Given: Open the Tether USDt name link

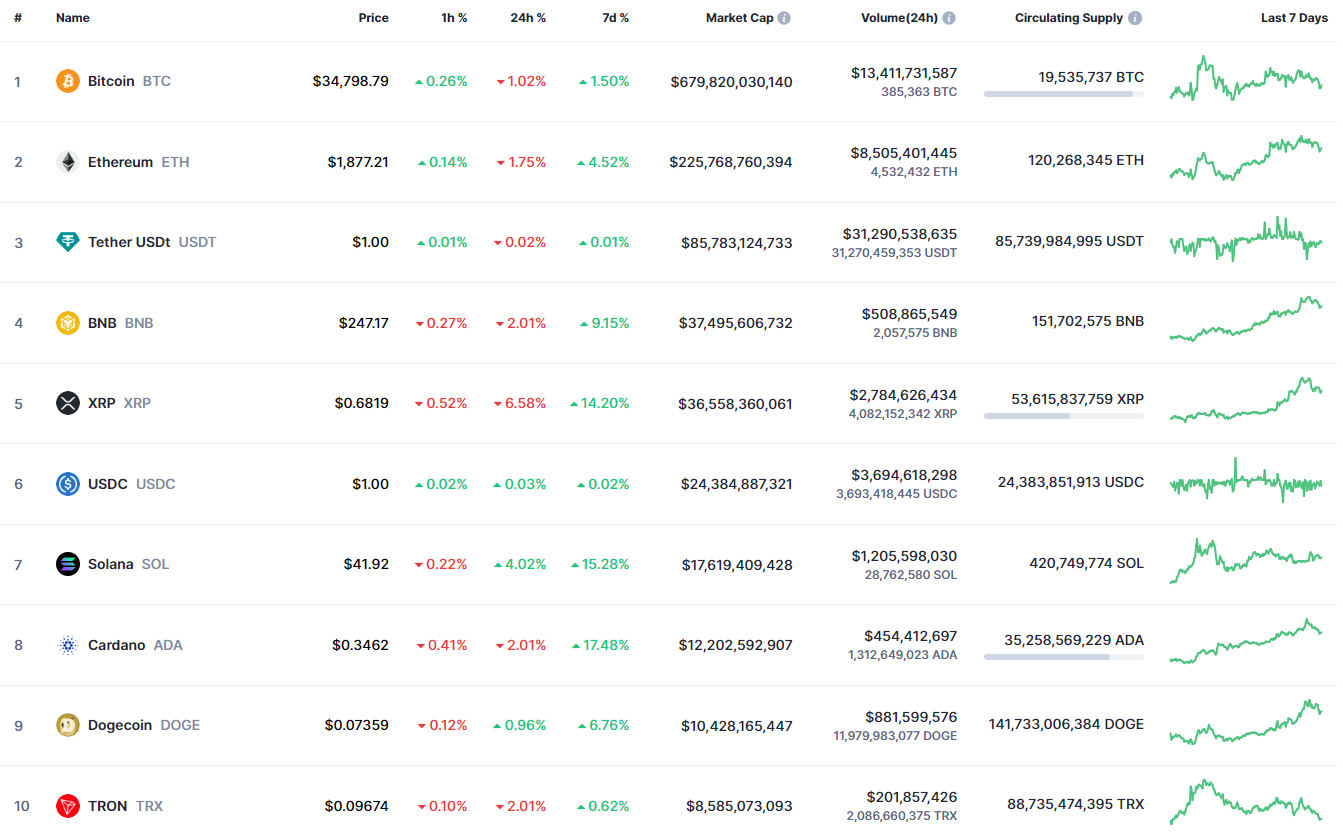Looking at the screenshot, I should click(129, 242).
